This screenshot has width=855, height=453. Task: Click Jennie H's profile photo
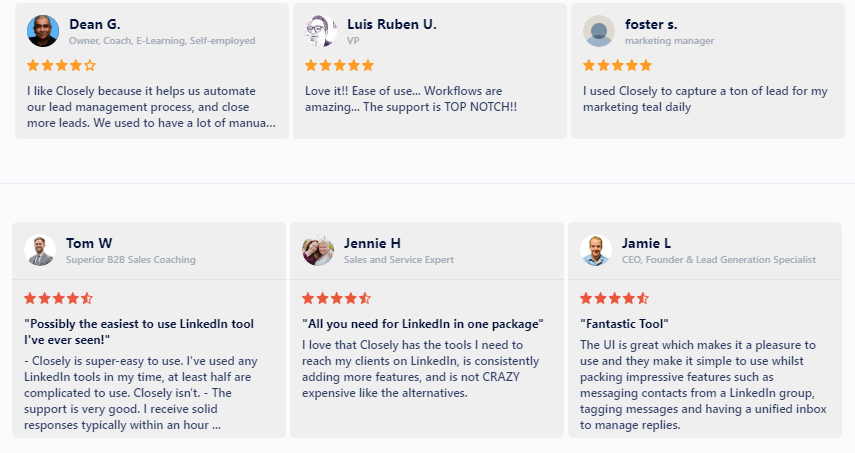pos(318,250)
